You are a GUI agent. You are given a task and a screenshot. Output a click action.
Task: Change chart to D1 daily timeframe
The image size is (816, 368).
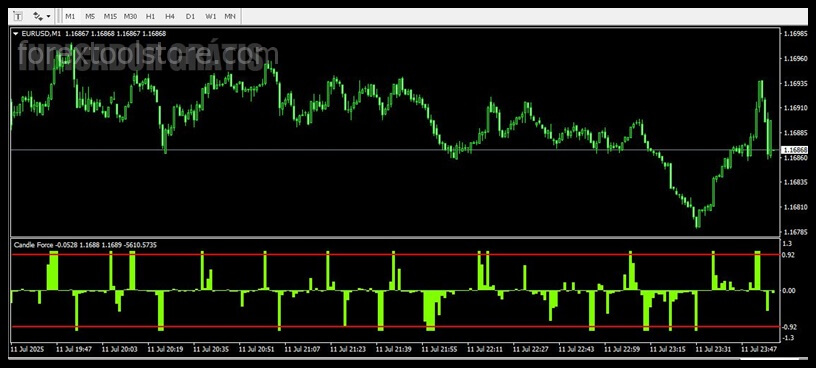tap(190, 16)
